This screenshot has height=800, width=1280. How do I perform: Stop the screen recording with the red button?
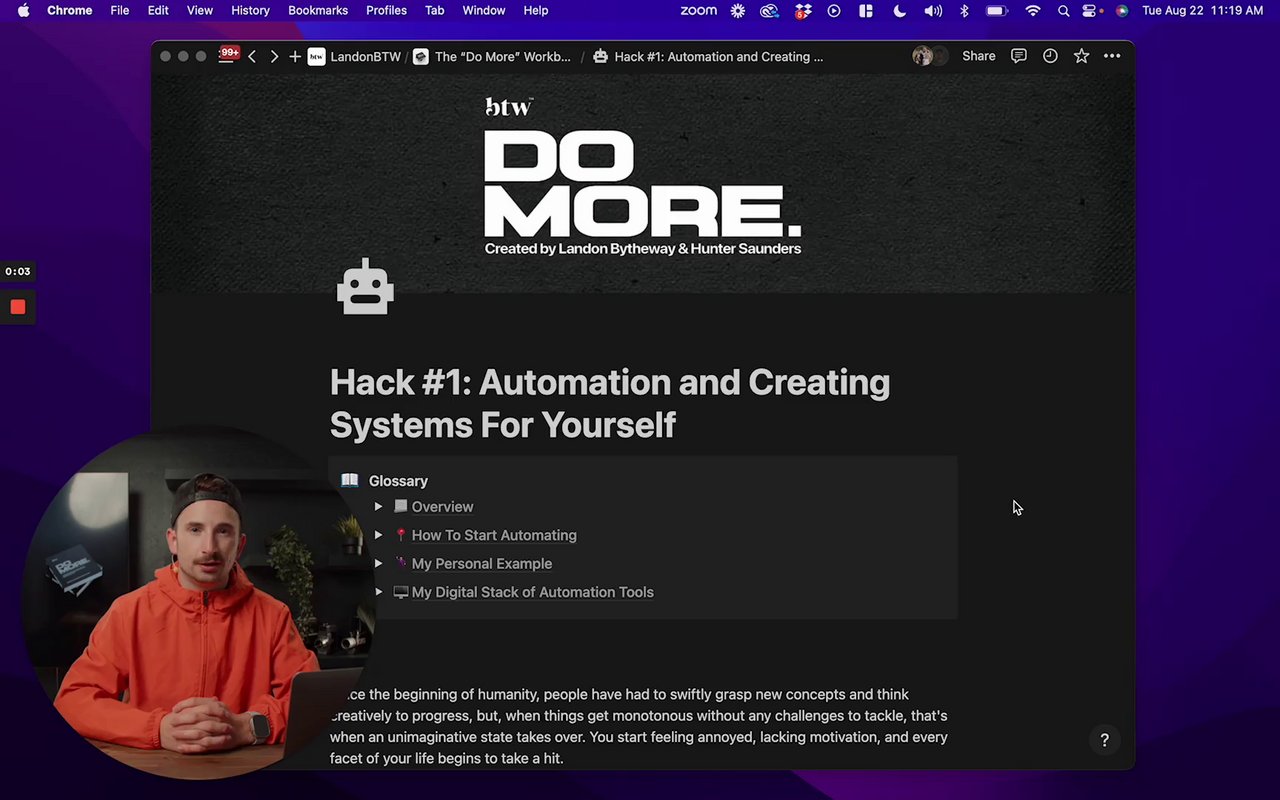pos(18,307)
